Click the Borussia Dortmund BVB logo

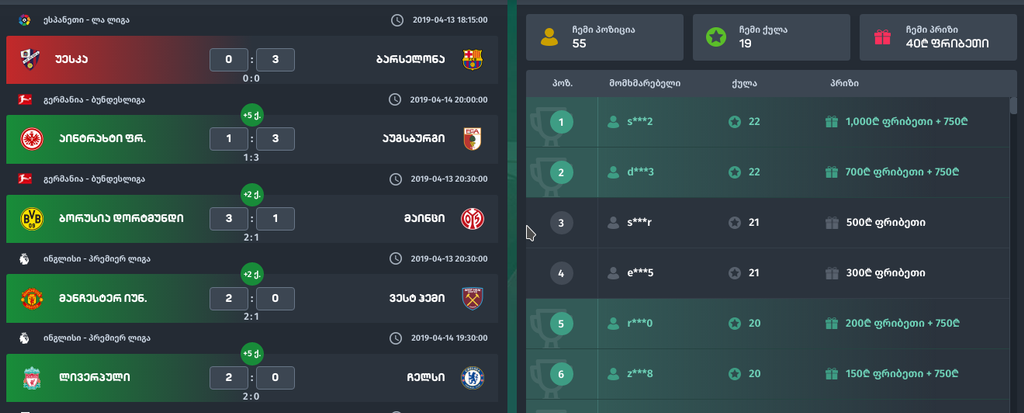tap(31, 218)
